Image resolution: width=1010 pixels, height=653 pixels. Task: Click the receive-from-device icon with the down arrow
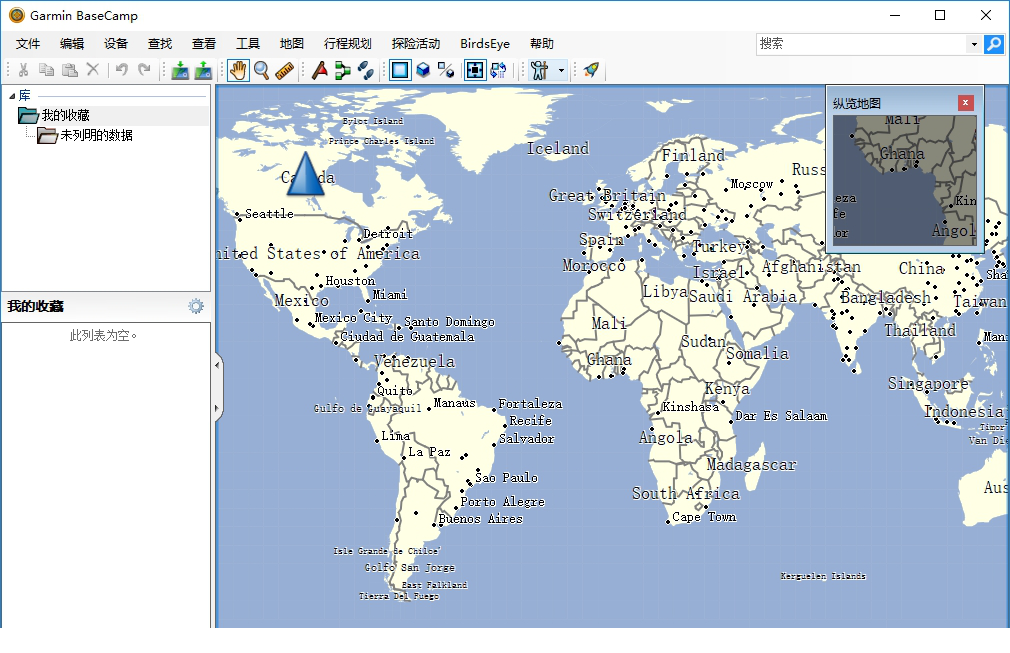pos(180,70)
